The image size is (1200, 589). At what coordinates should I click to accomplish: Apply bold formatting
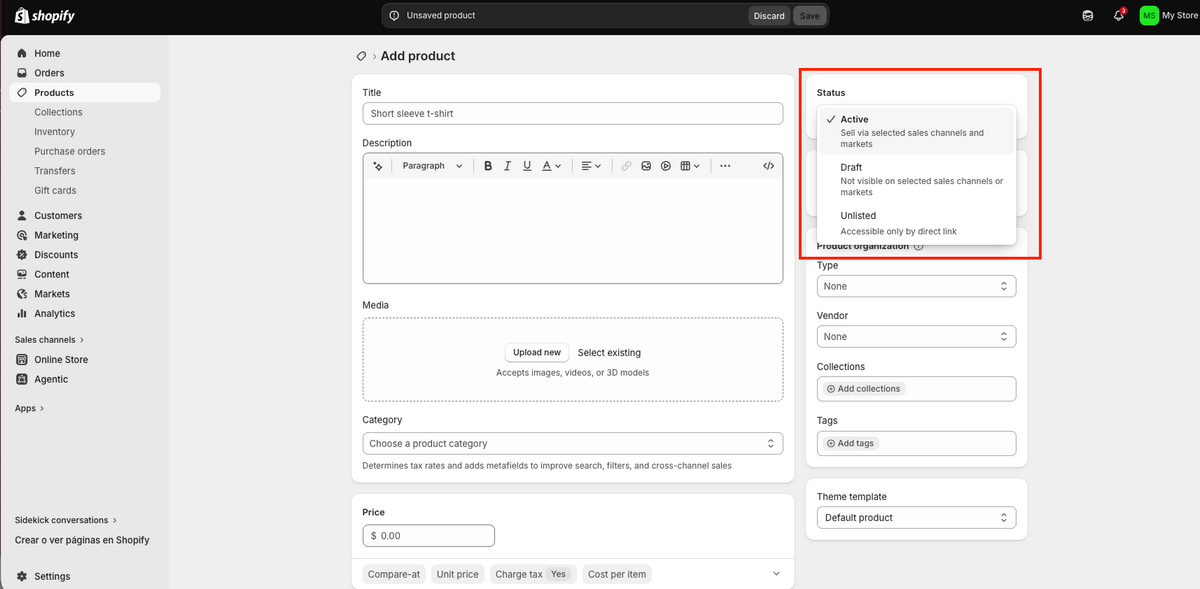click(488, 166)
